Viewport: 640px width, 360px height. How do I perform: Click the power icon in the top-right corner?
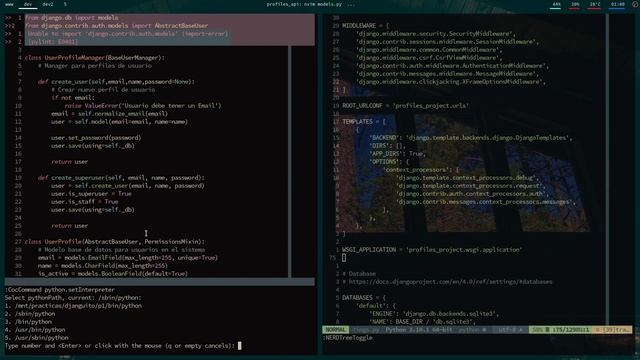pos(635,4)
